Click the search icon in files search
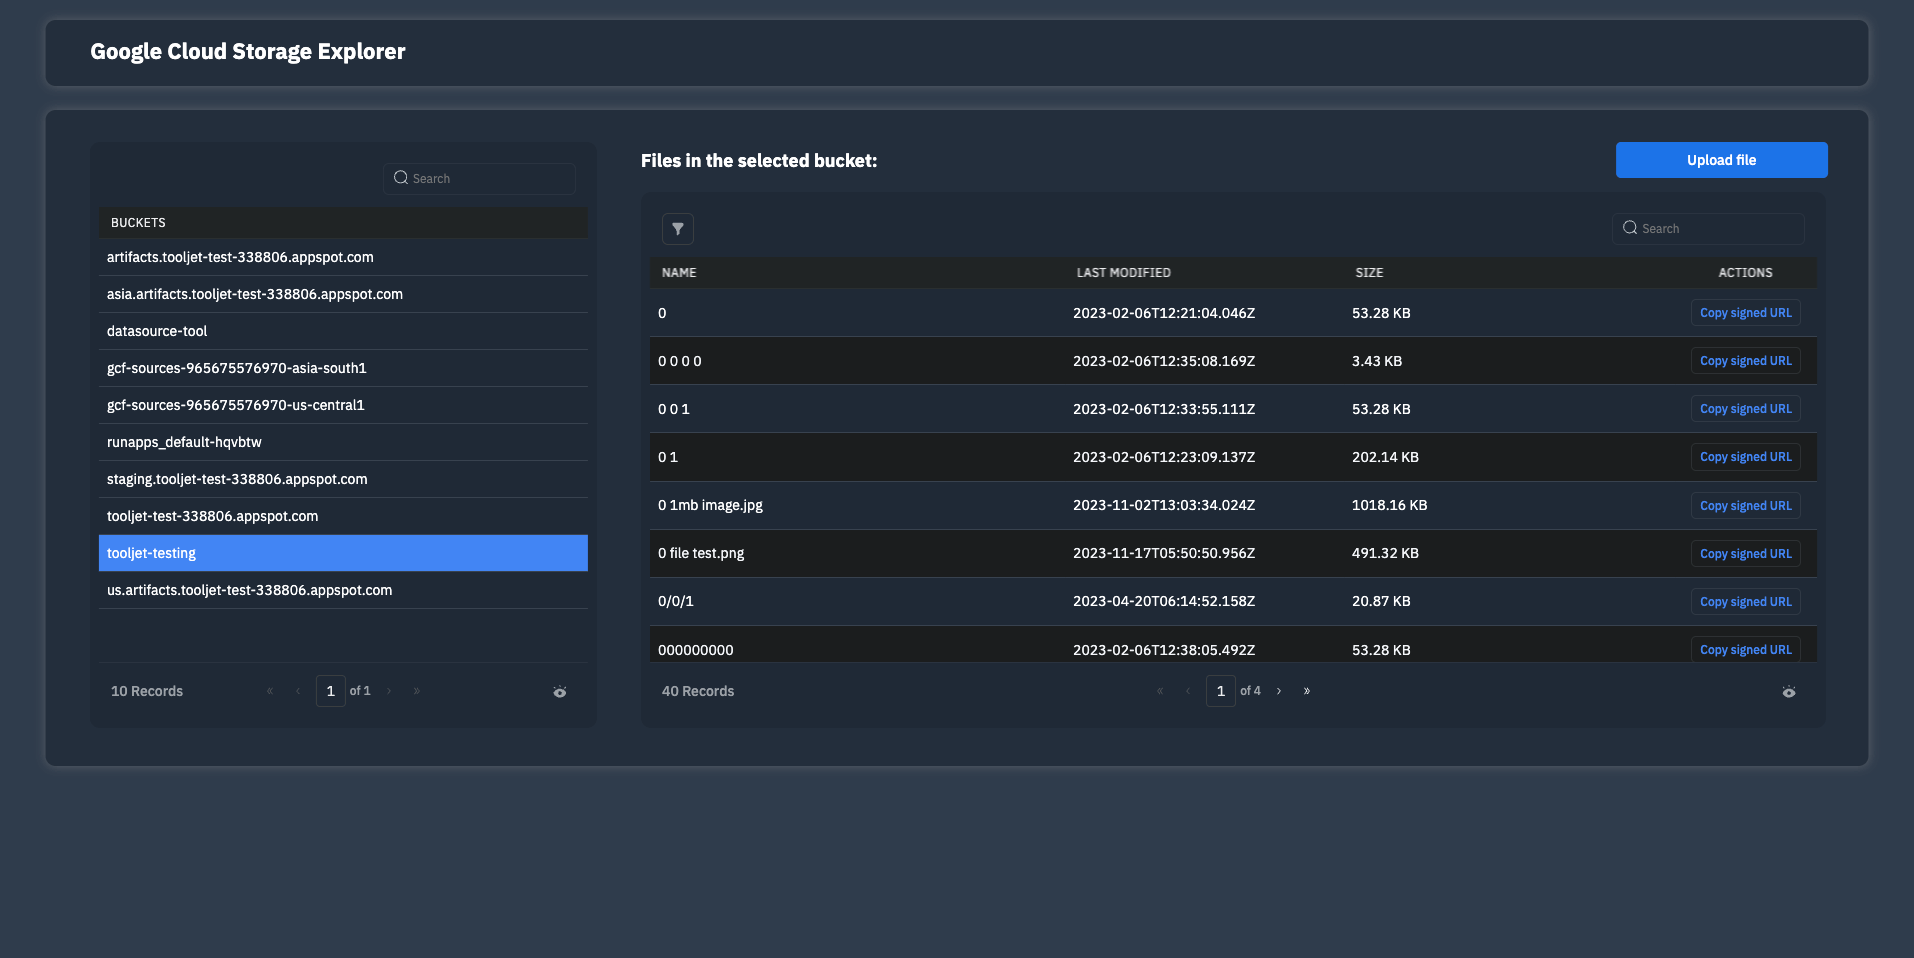1914x958 pixels. (1630, 228)
